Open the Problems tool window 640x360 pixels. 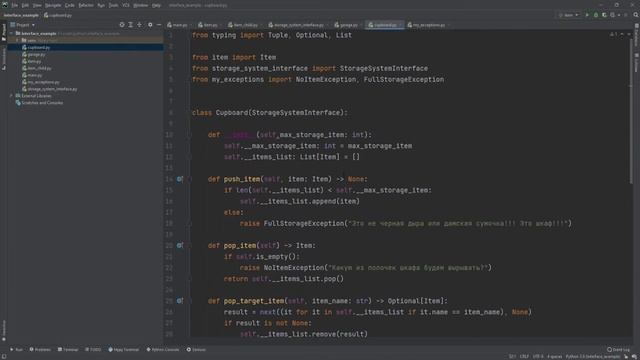tap(40, 350)
